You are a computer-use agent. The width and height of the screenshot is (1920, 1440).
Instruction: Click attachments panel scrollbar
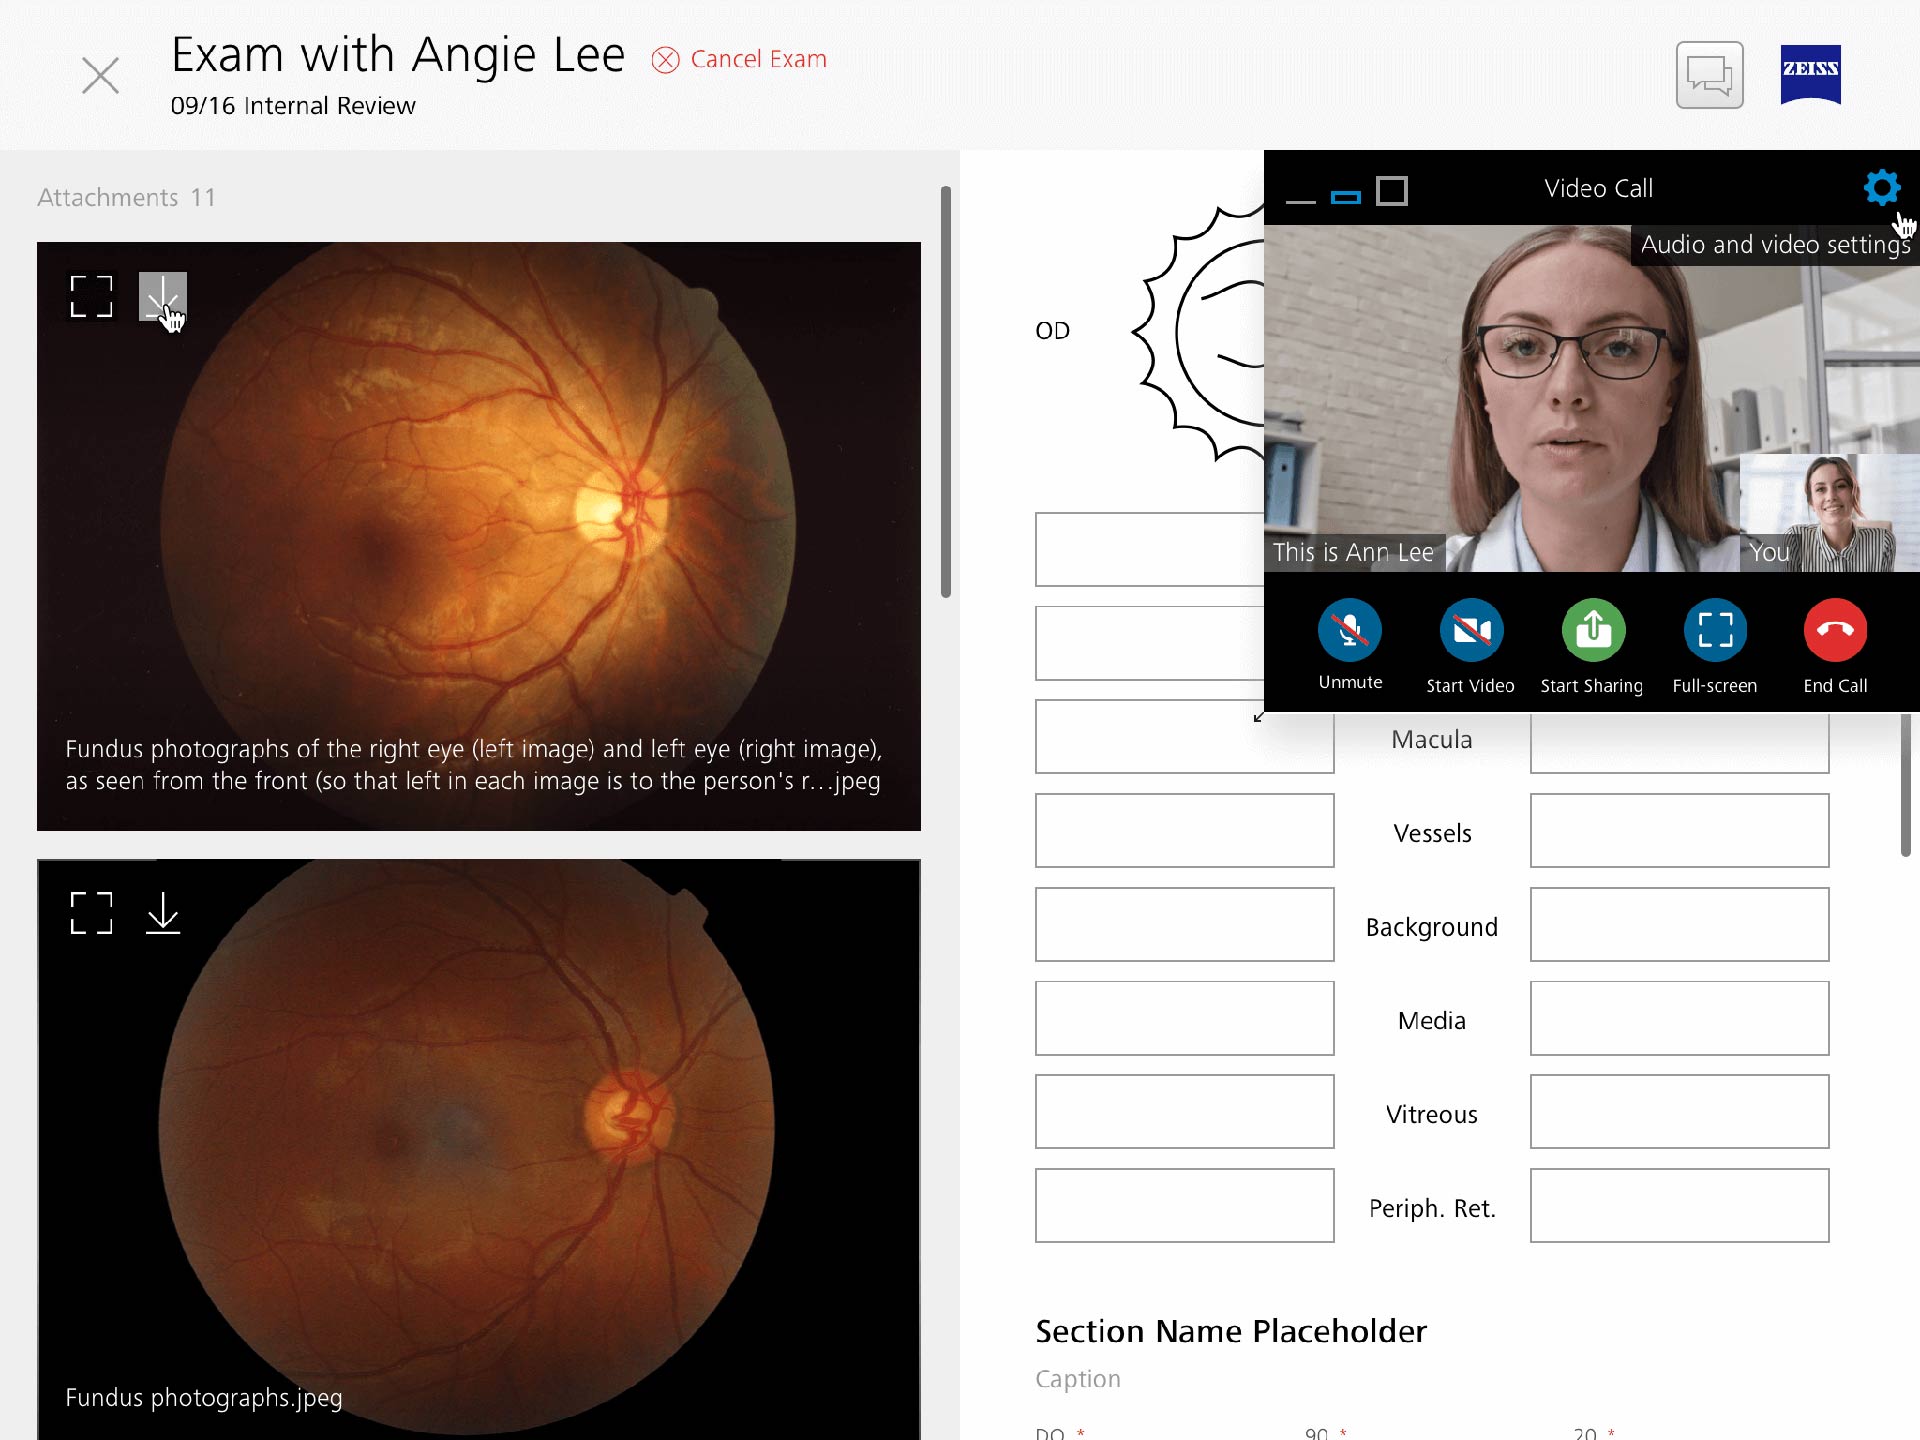pyautogui.click(x=945, y=392)
